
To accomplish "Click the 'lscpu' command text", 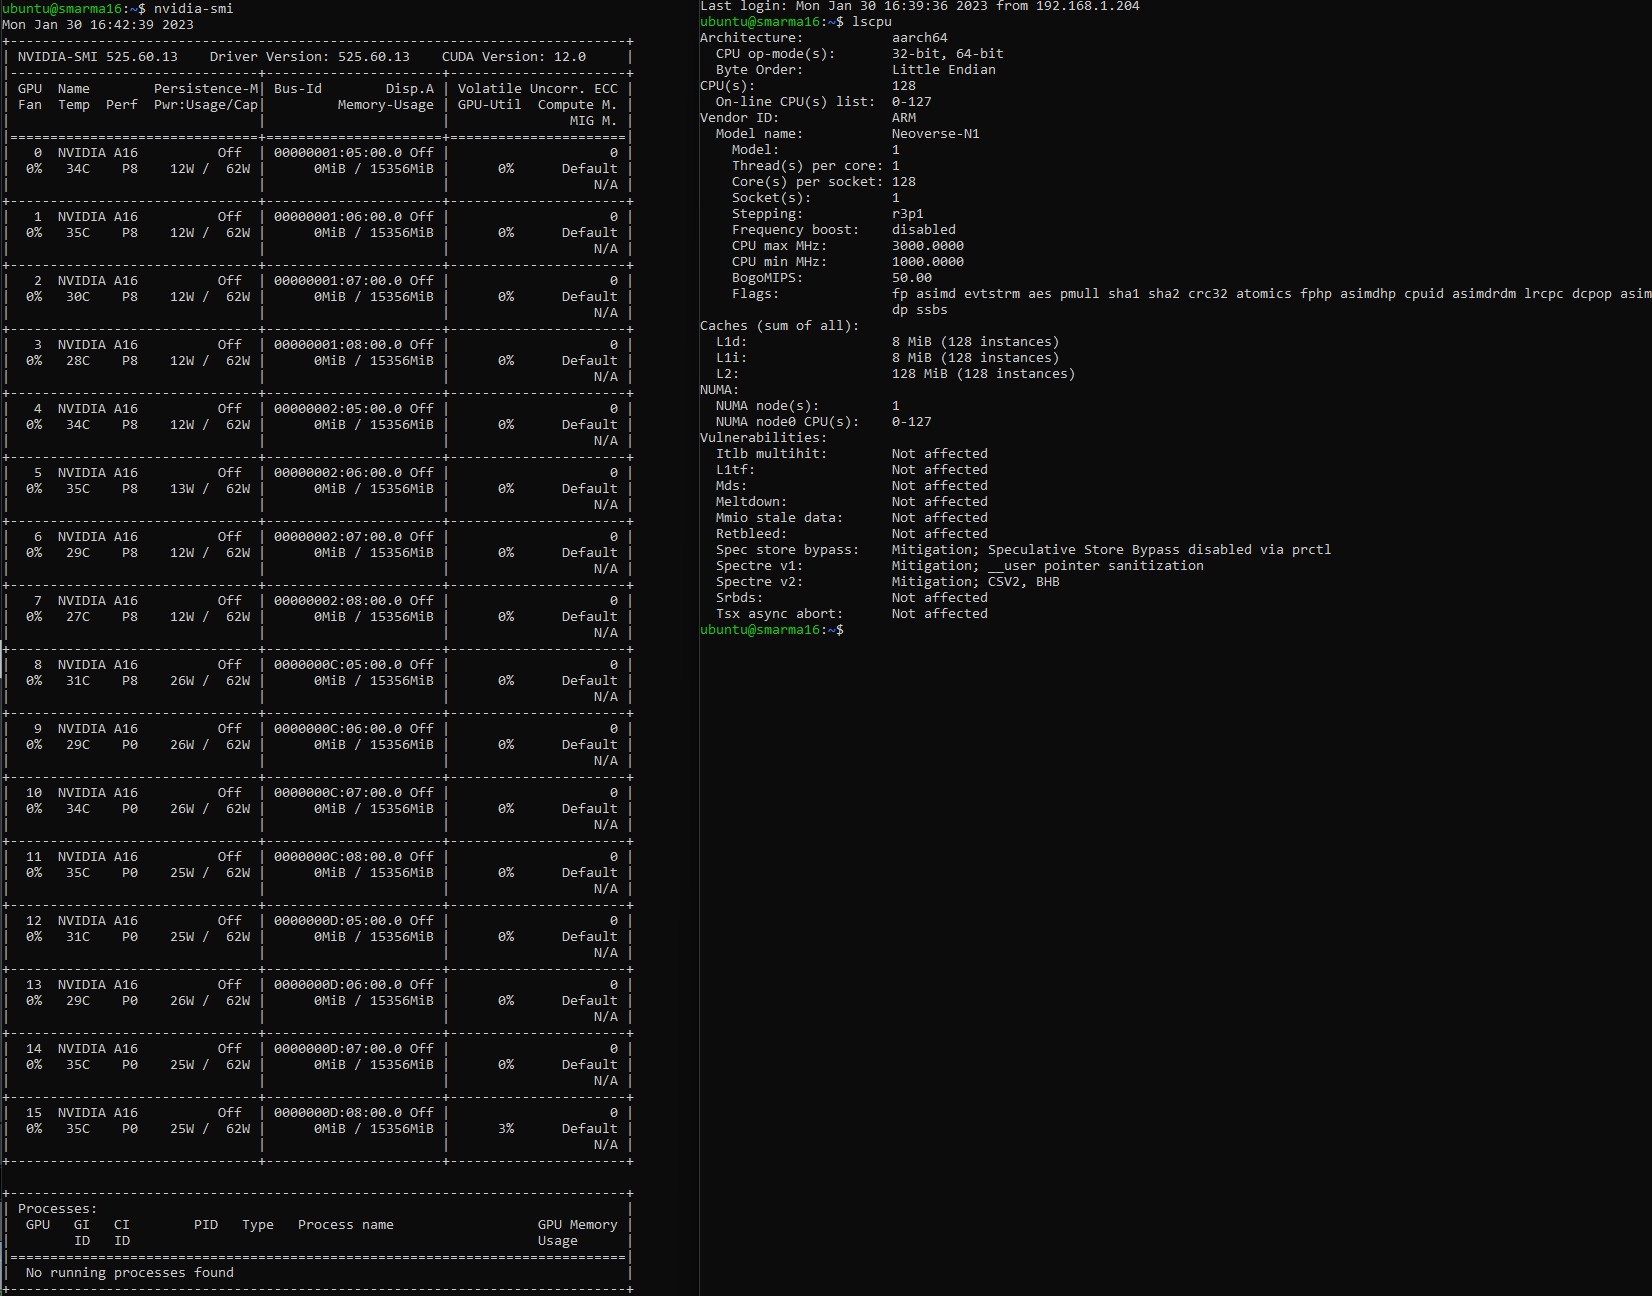I will [872, 21].
